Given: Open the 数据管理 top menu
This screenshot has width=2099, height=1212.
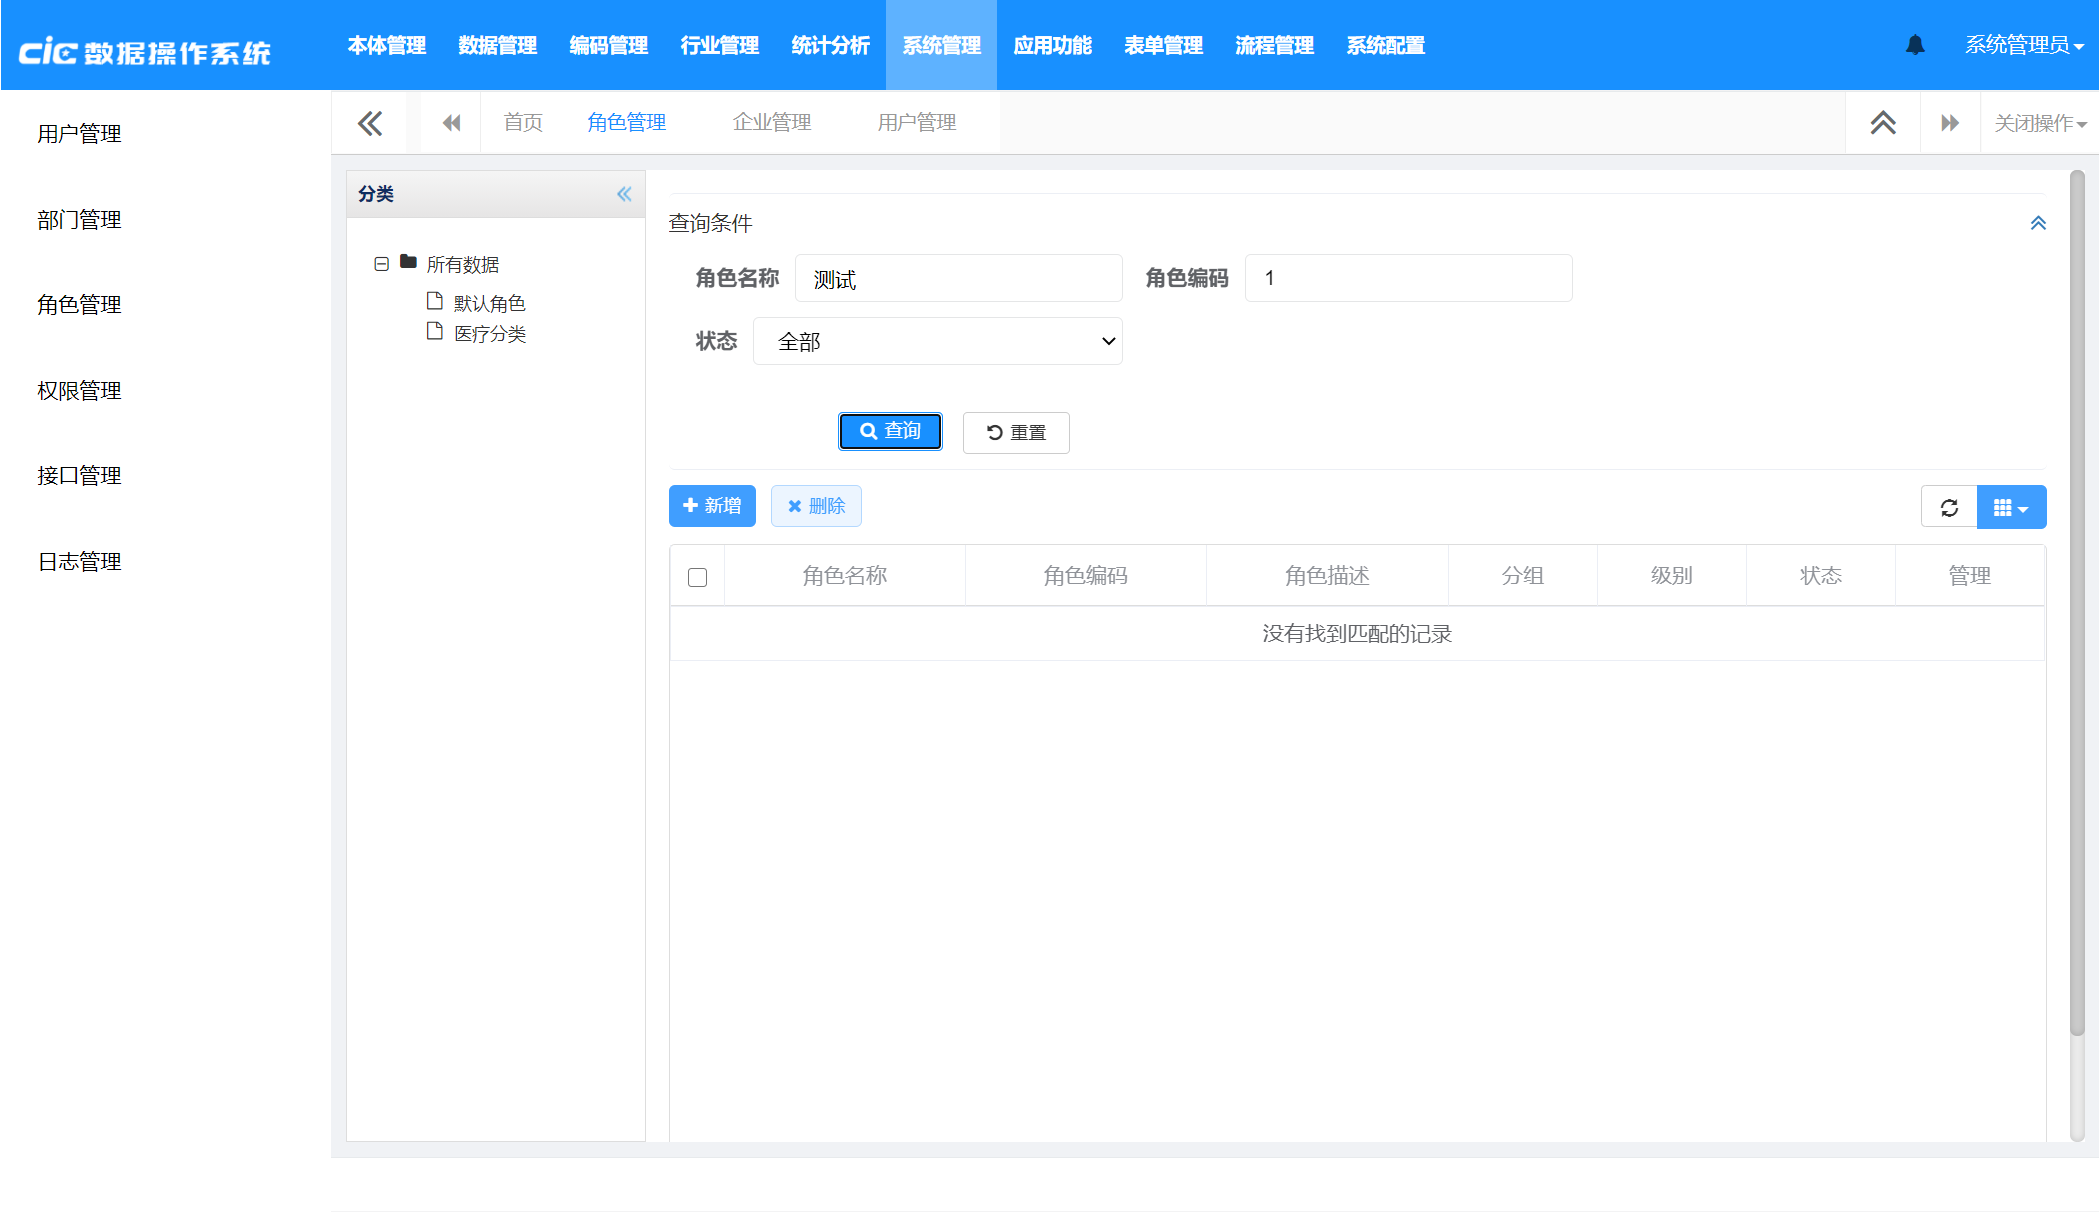Looking at the screenshot, I should (x=497, y=45).
